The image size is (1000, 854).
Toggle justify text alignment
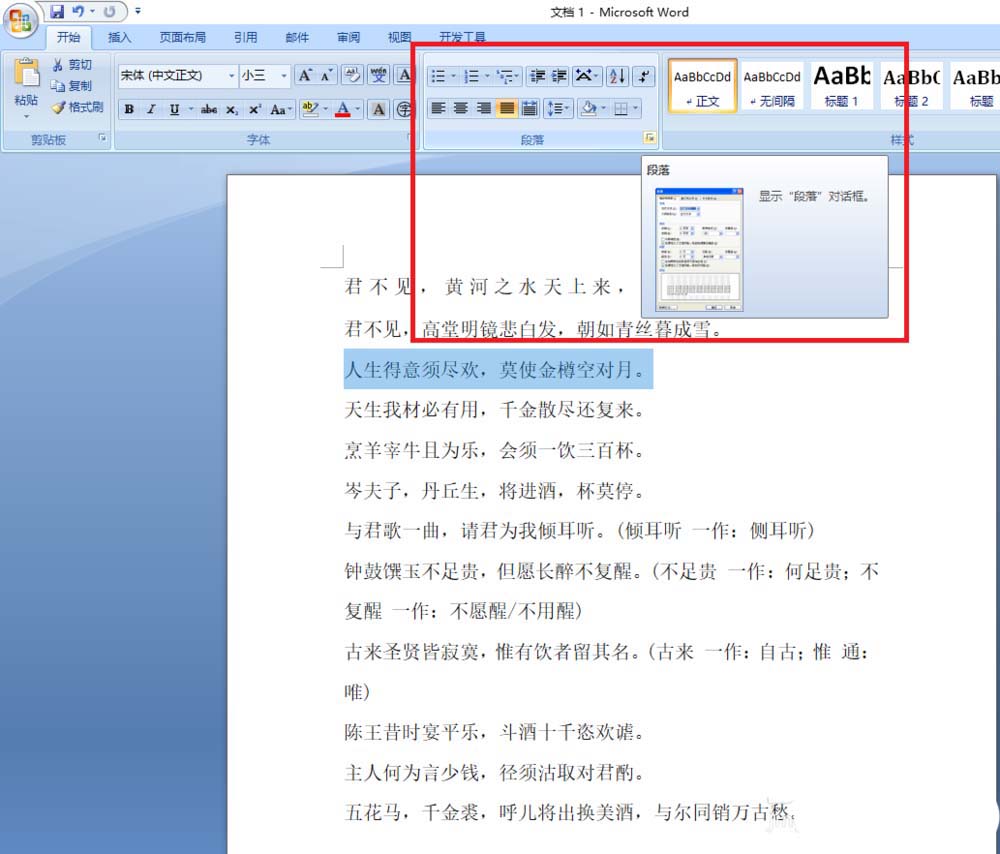[506, 108]
